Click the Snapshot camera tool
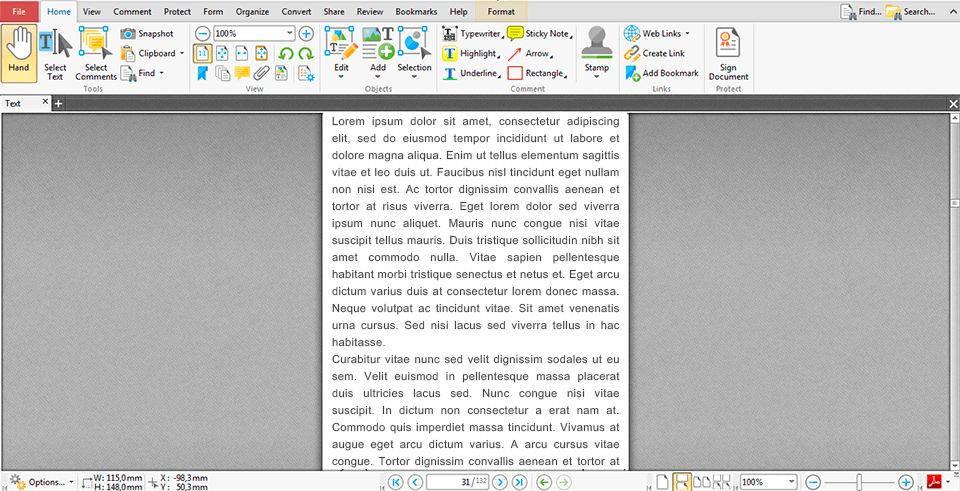Image resolution: width=960 pixels, height=491 pixels. click(147, 33)
